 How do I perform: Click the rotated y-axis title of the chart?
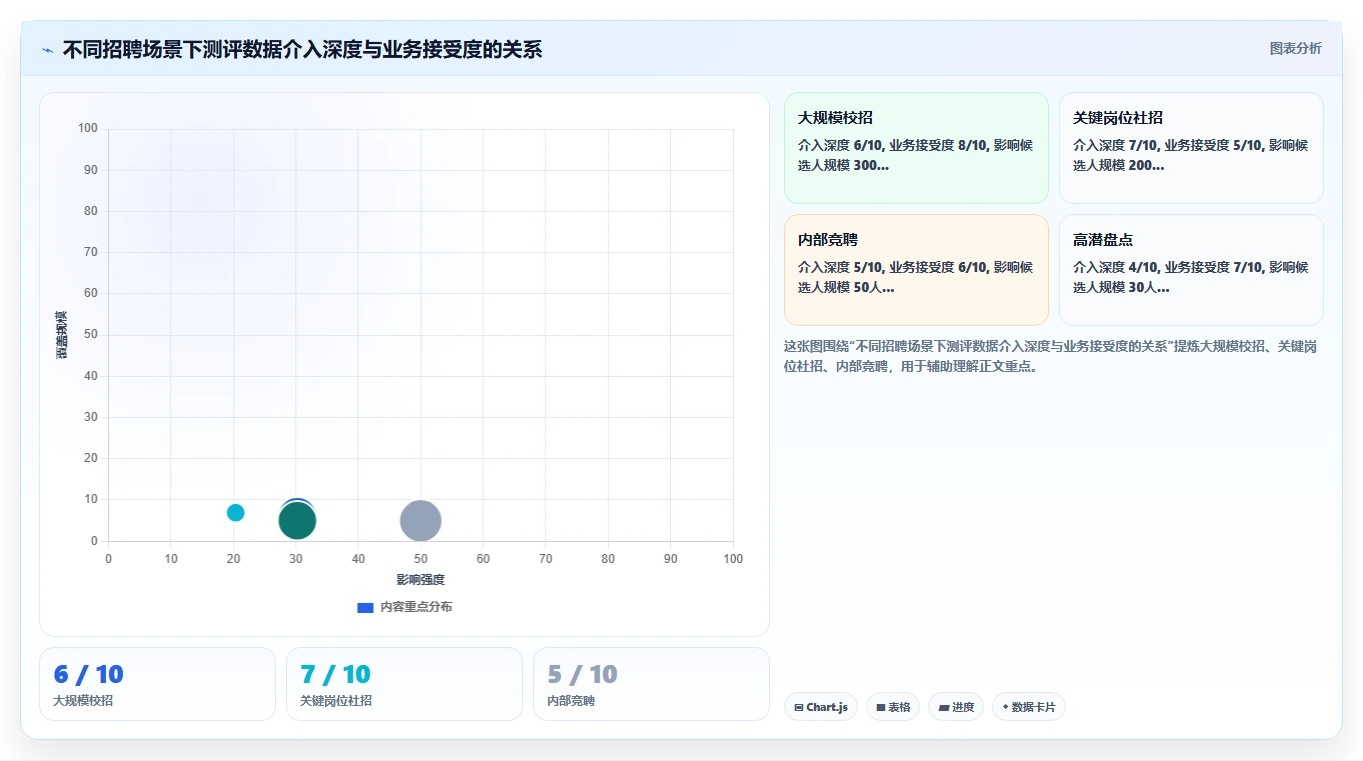click(61, 335)
